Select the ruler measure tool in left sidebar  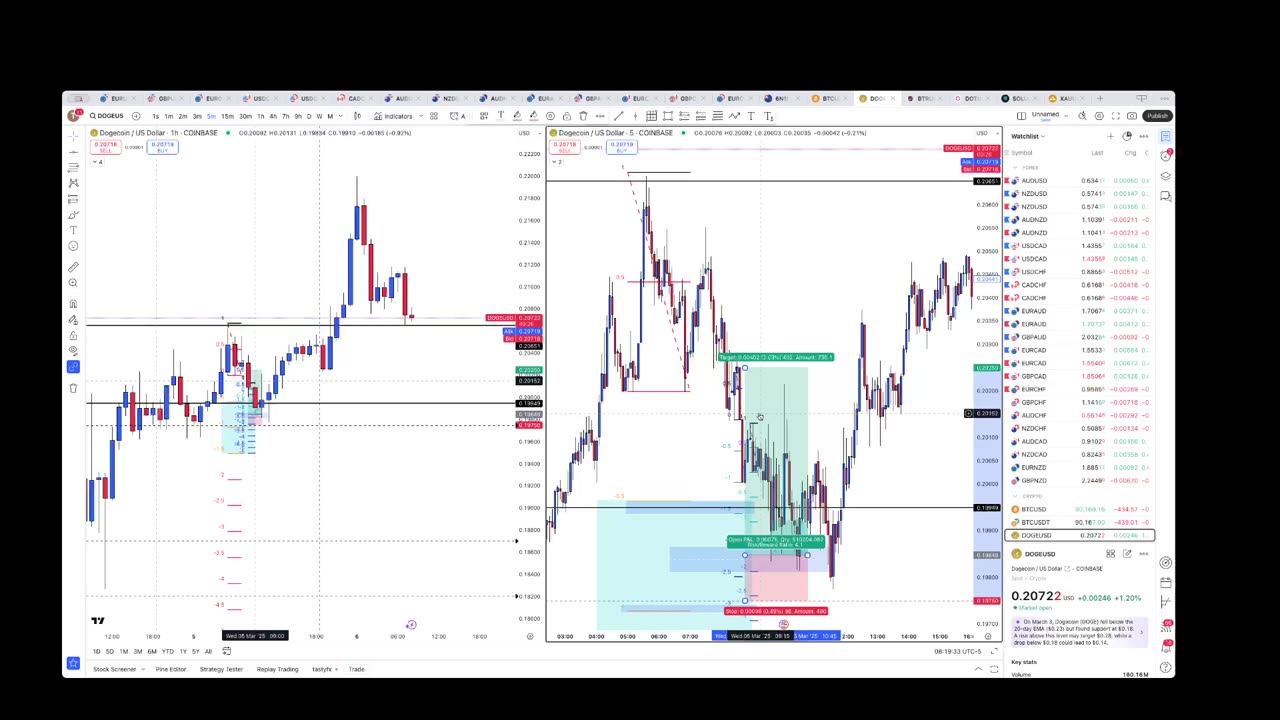pos(73,267)
